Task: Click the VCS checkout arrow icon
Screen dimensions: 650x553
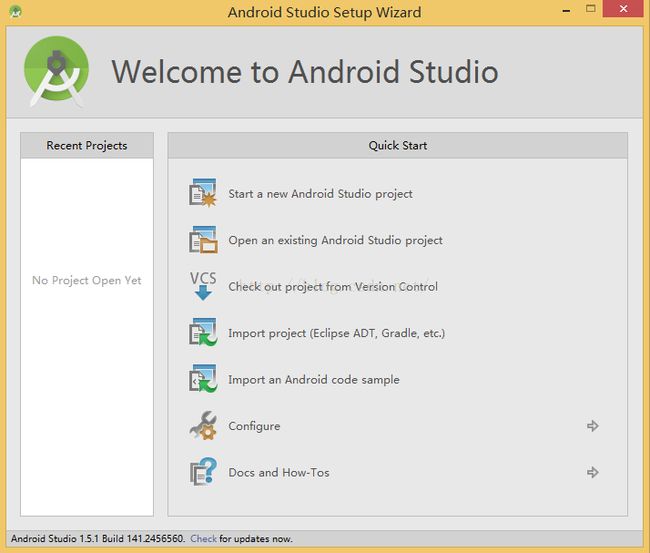Action: (203, 286)
